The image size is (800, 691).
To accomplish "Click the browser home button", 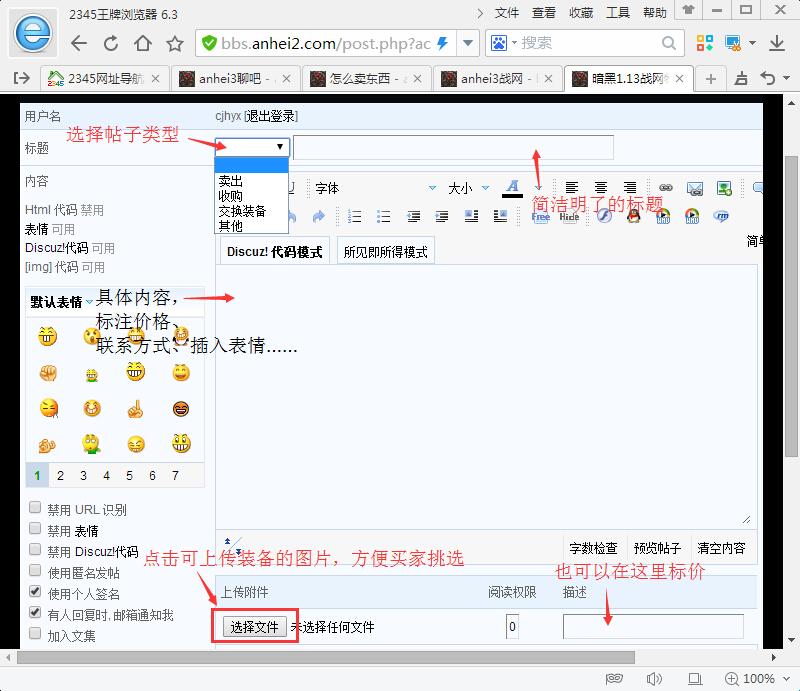I will click(x=143, y=43).
